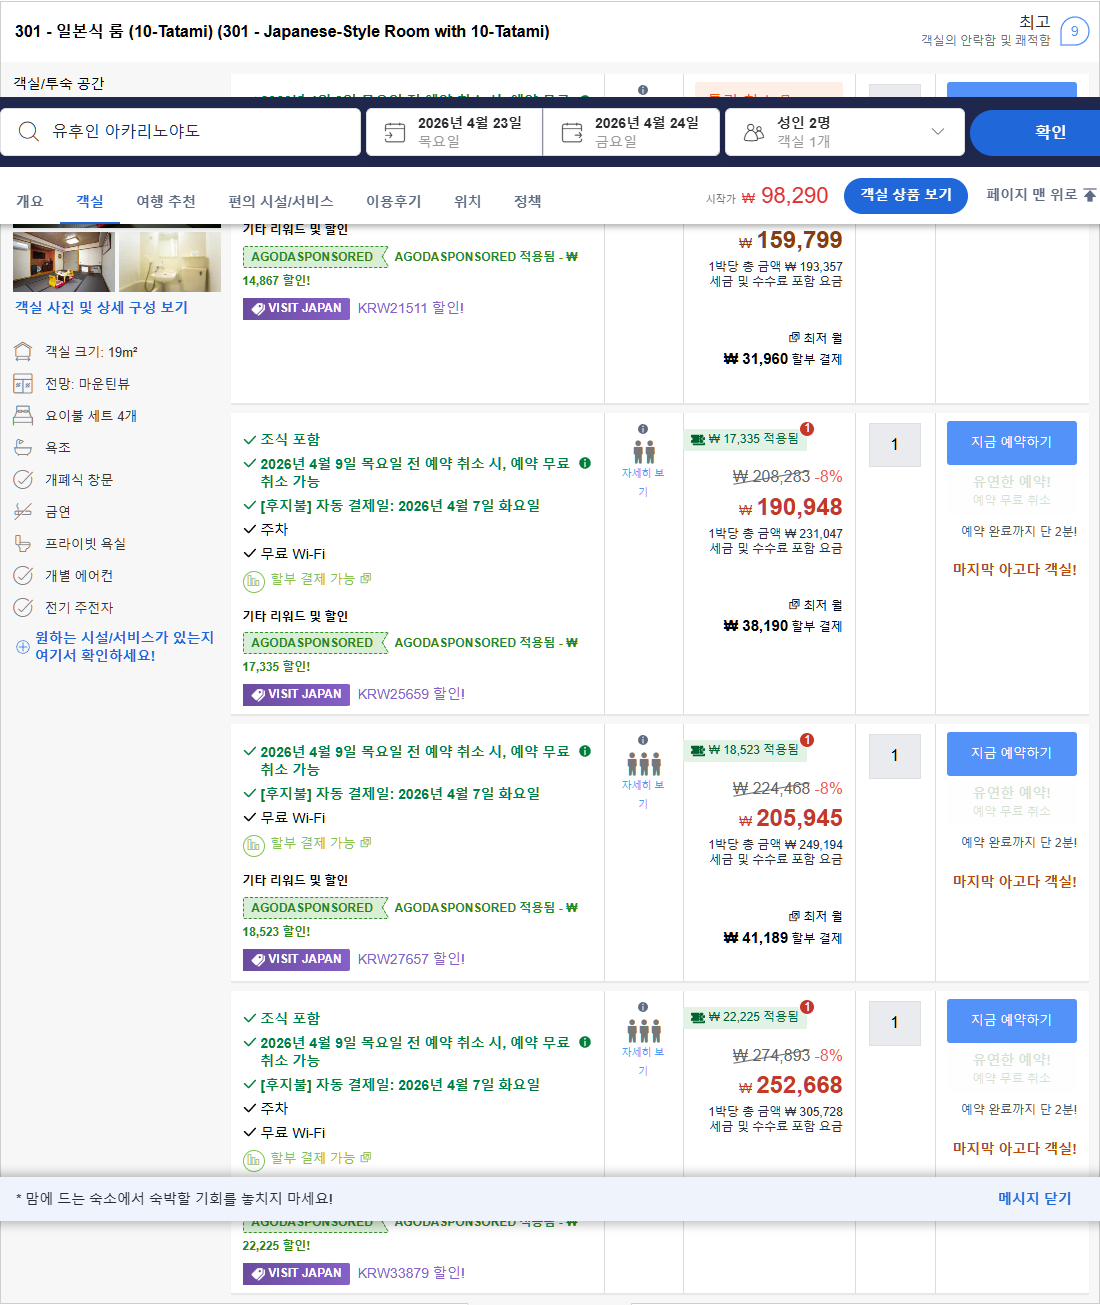Screen dimensions: 1100x1305
Task: Click the 할부 결제 가능 installment icon
Action: pyautogui.click(x=253, y=580)
